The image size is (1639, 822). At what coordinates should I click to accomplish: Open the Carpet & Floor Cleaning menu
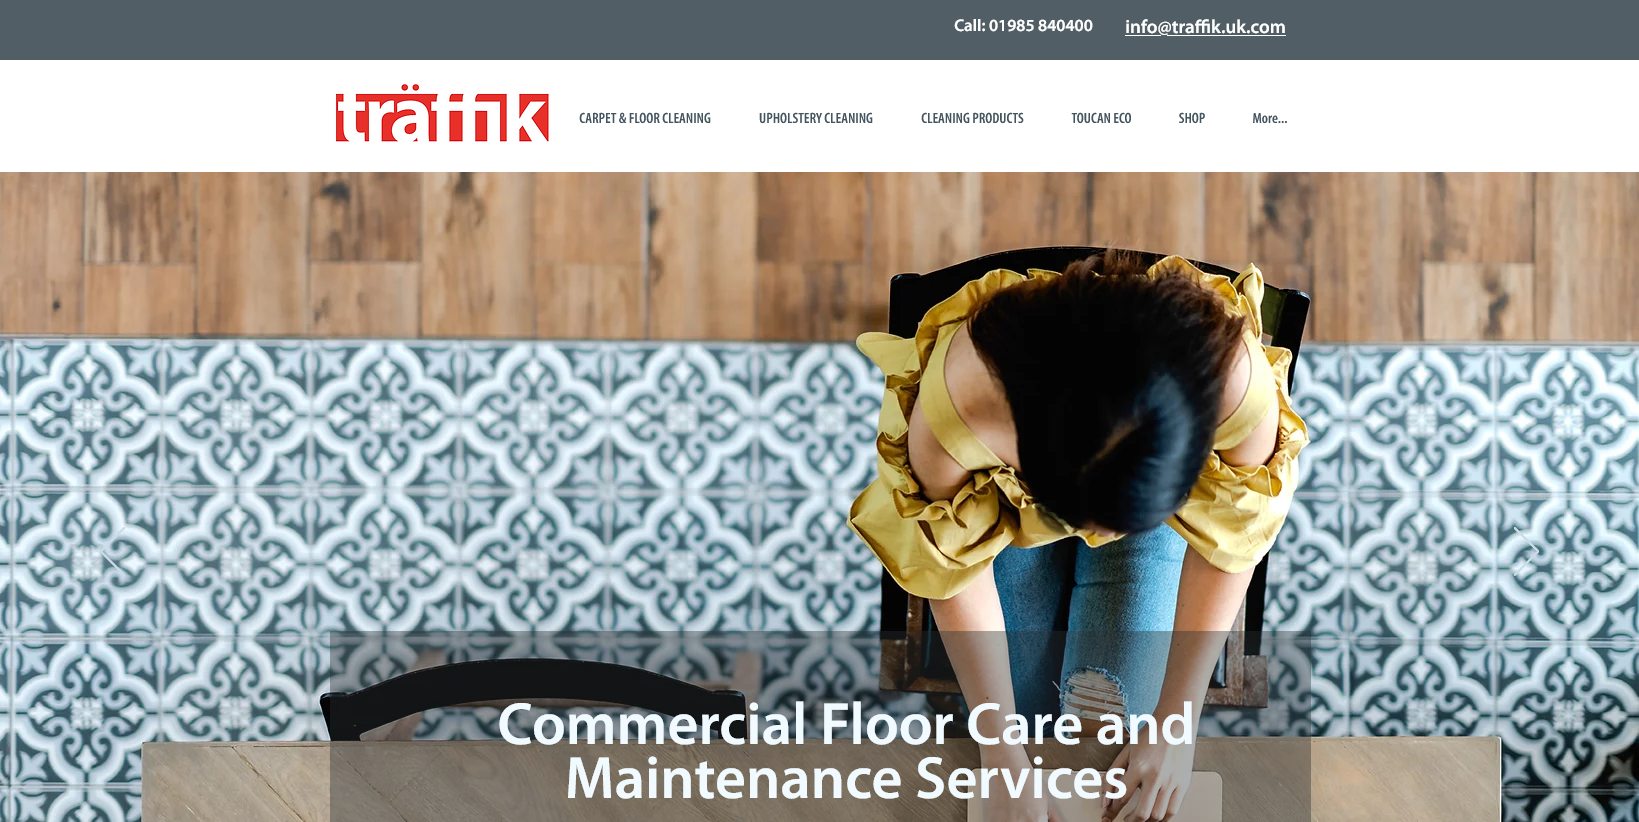[x=645, y=118]
